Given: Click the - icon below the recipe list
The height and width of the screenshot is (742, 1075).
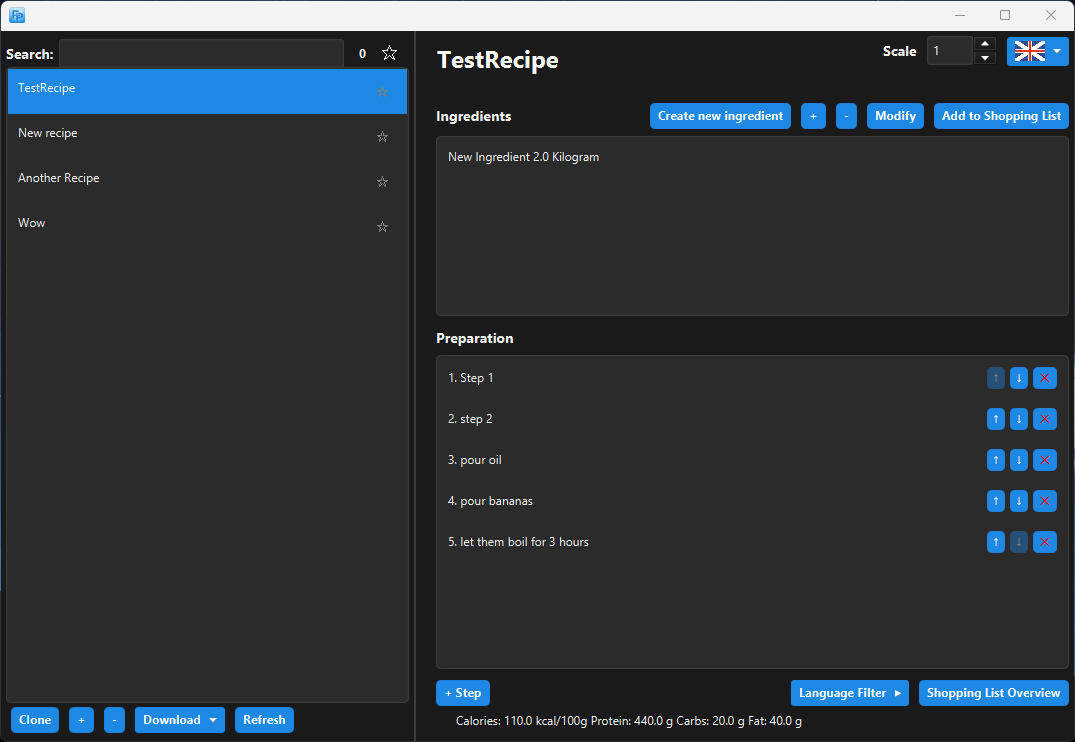Looking at the screenshot, I should click(114, 720).
